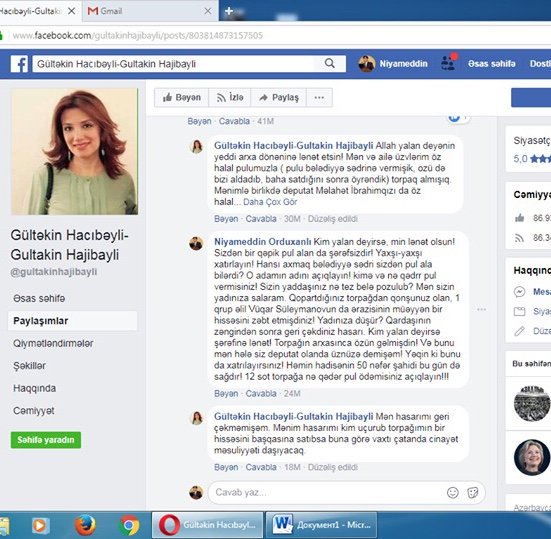Viewport: 551px width, 539px height.
Task: Select Haqqında in the left sidebar
Action: point(34,388)
